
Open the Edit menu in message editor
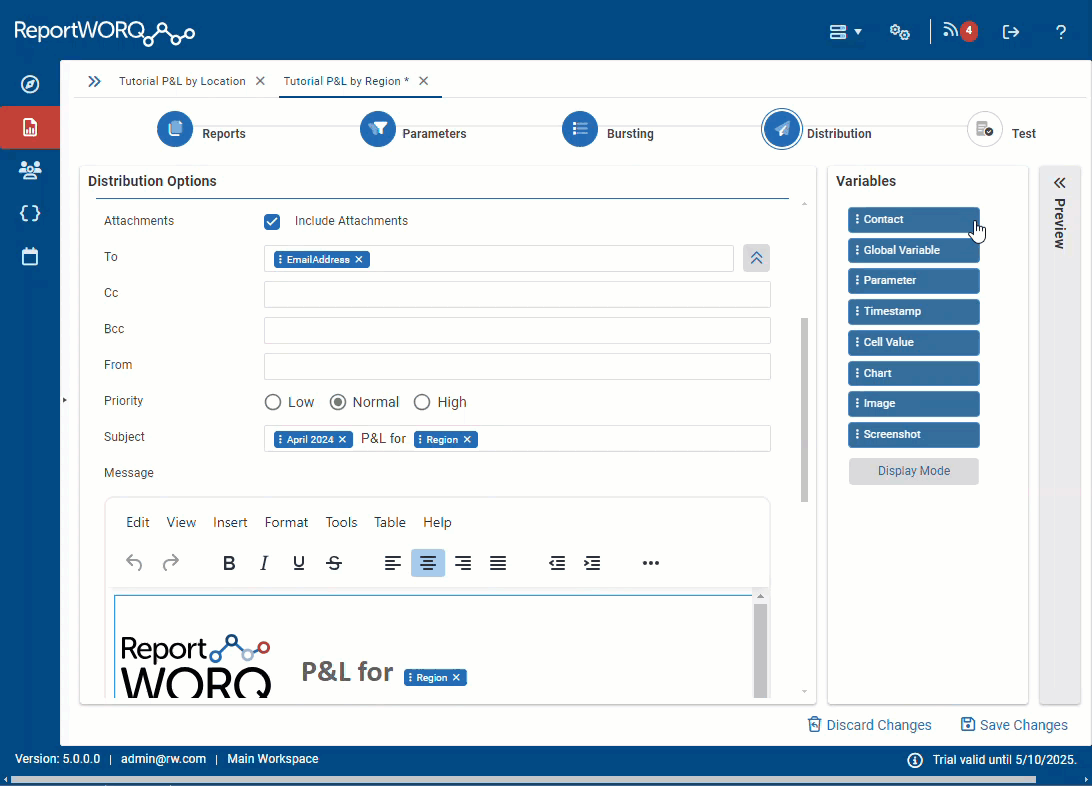(138, 522)
